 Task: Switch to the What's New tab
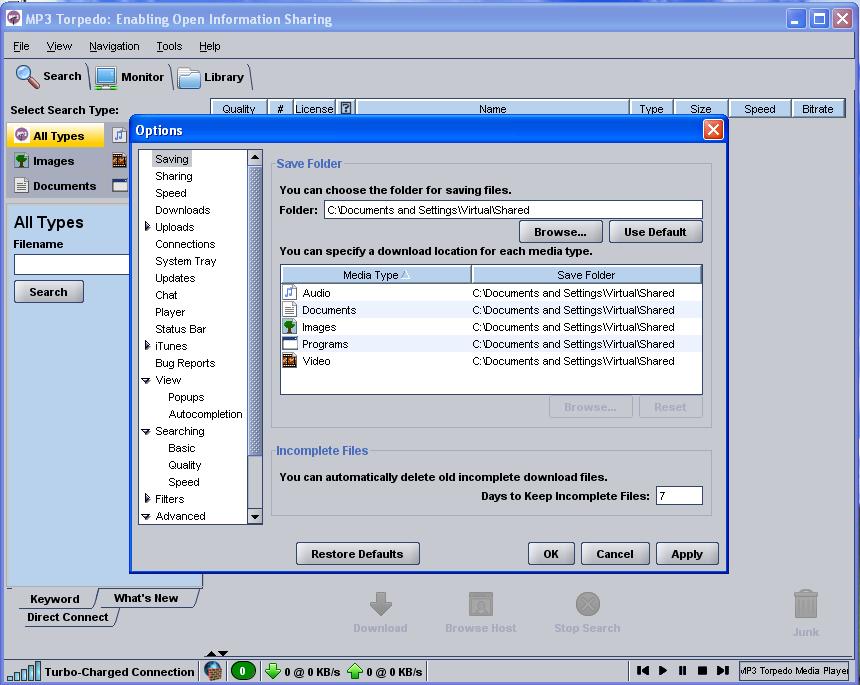[146, 598]
